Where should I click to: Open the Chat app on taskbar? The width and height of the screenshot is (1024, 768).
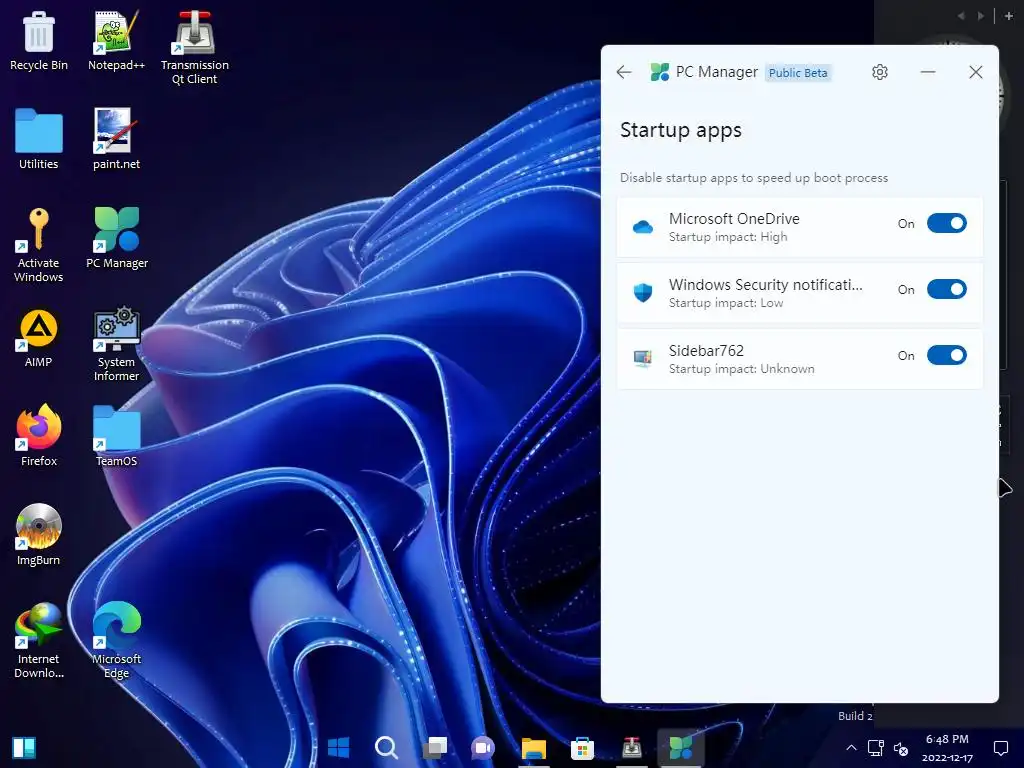(483, 748)
